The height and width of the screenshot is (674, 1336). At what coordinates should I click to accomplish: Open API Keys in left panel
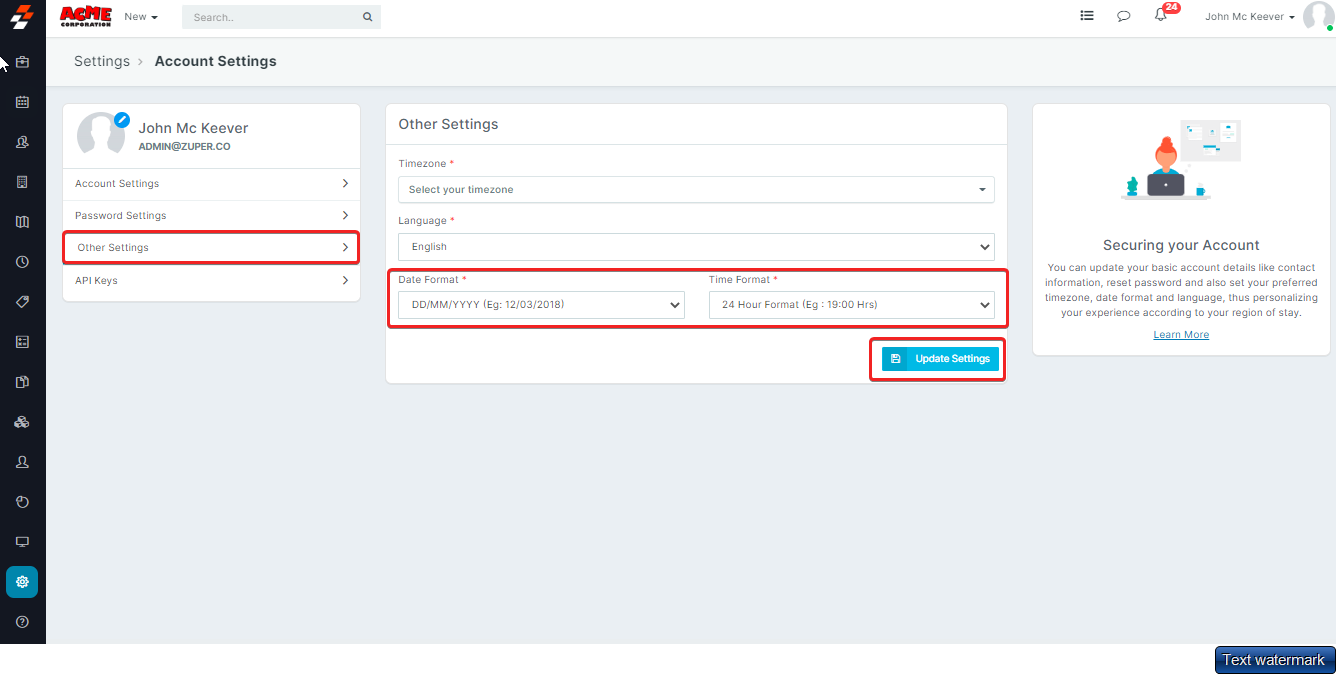pos(211,281)
